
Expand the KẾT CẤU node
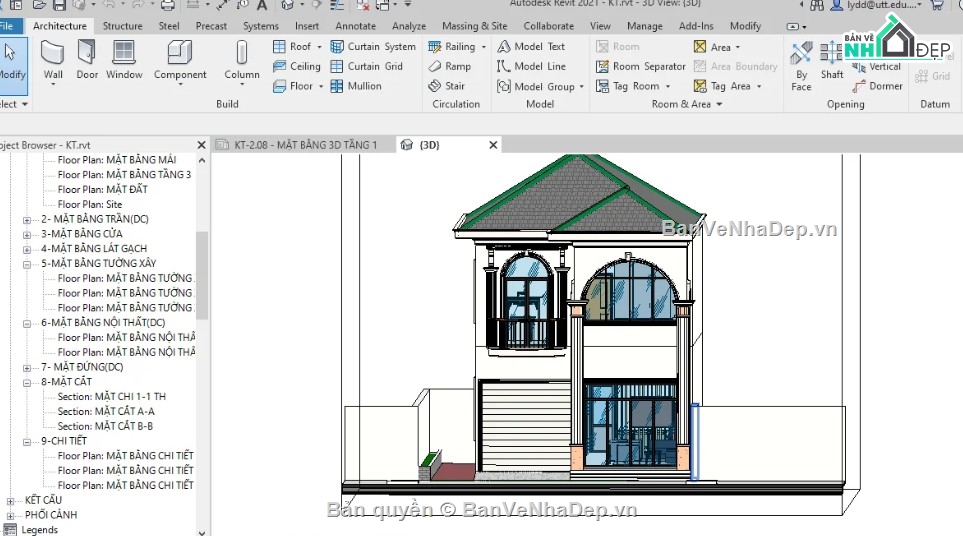tap(10, 501)
